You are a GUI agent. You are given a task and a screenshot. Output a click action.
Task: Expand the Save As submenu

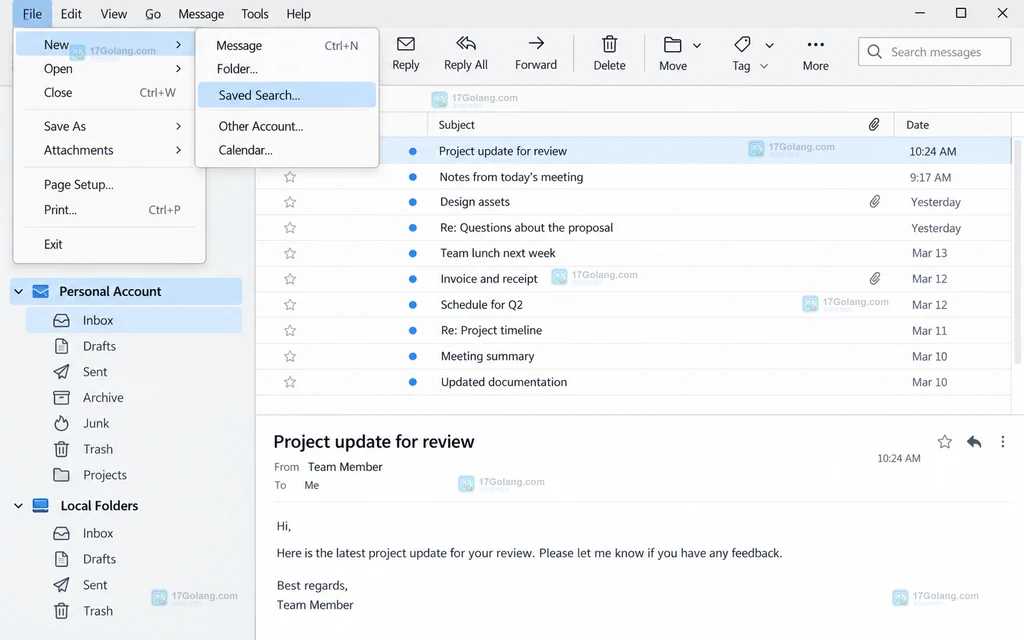(x=110, y=126)
